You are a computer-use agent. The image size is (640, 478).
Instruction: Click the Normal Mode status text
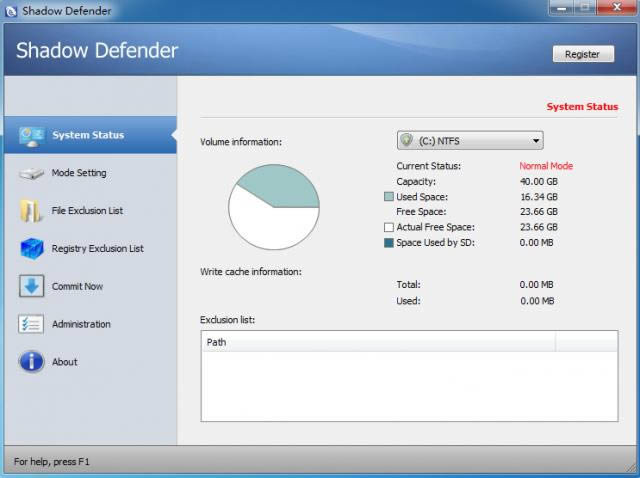coord(546,166)
